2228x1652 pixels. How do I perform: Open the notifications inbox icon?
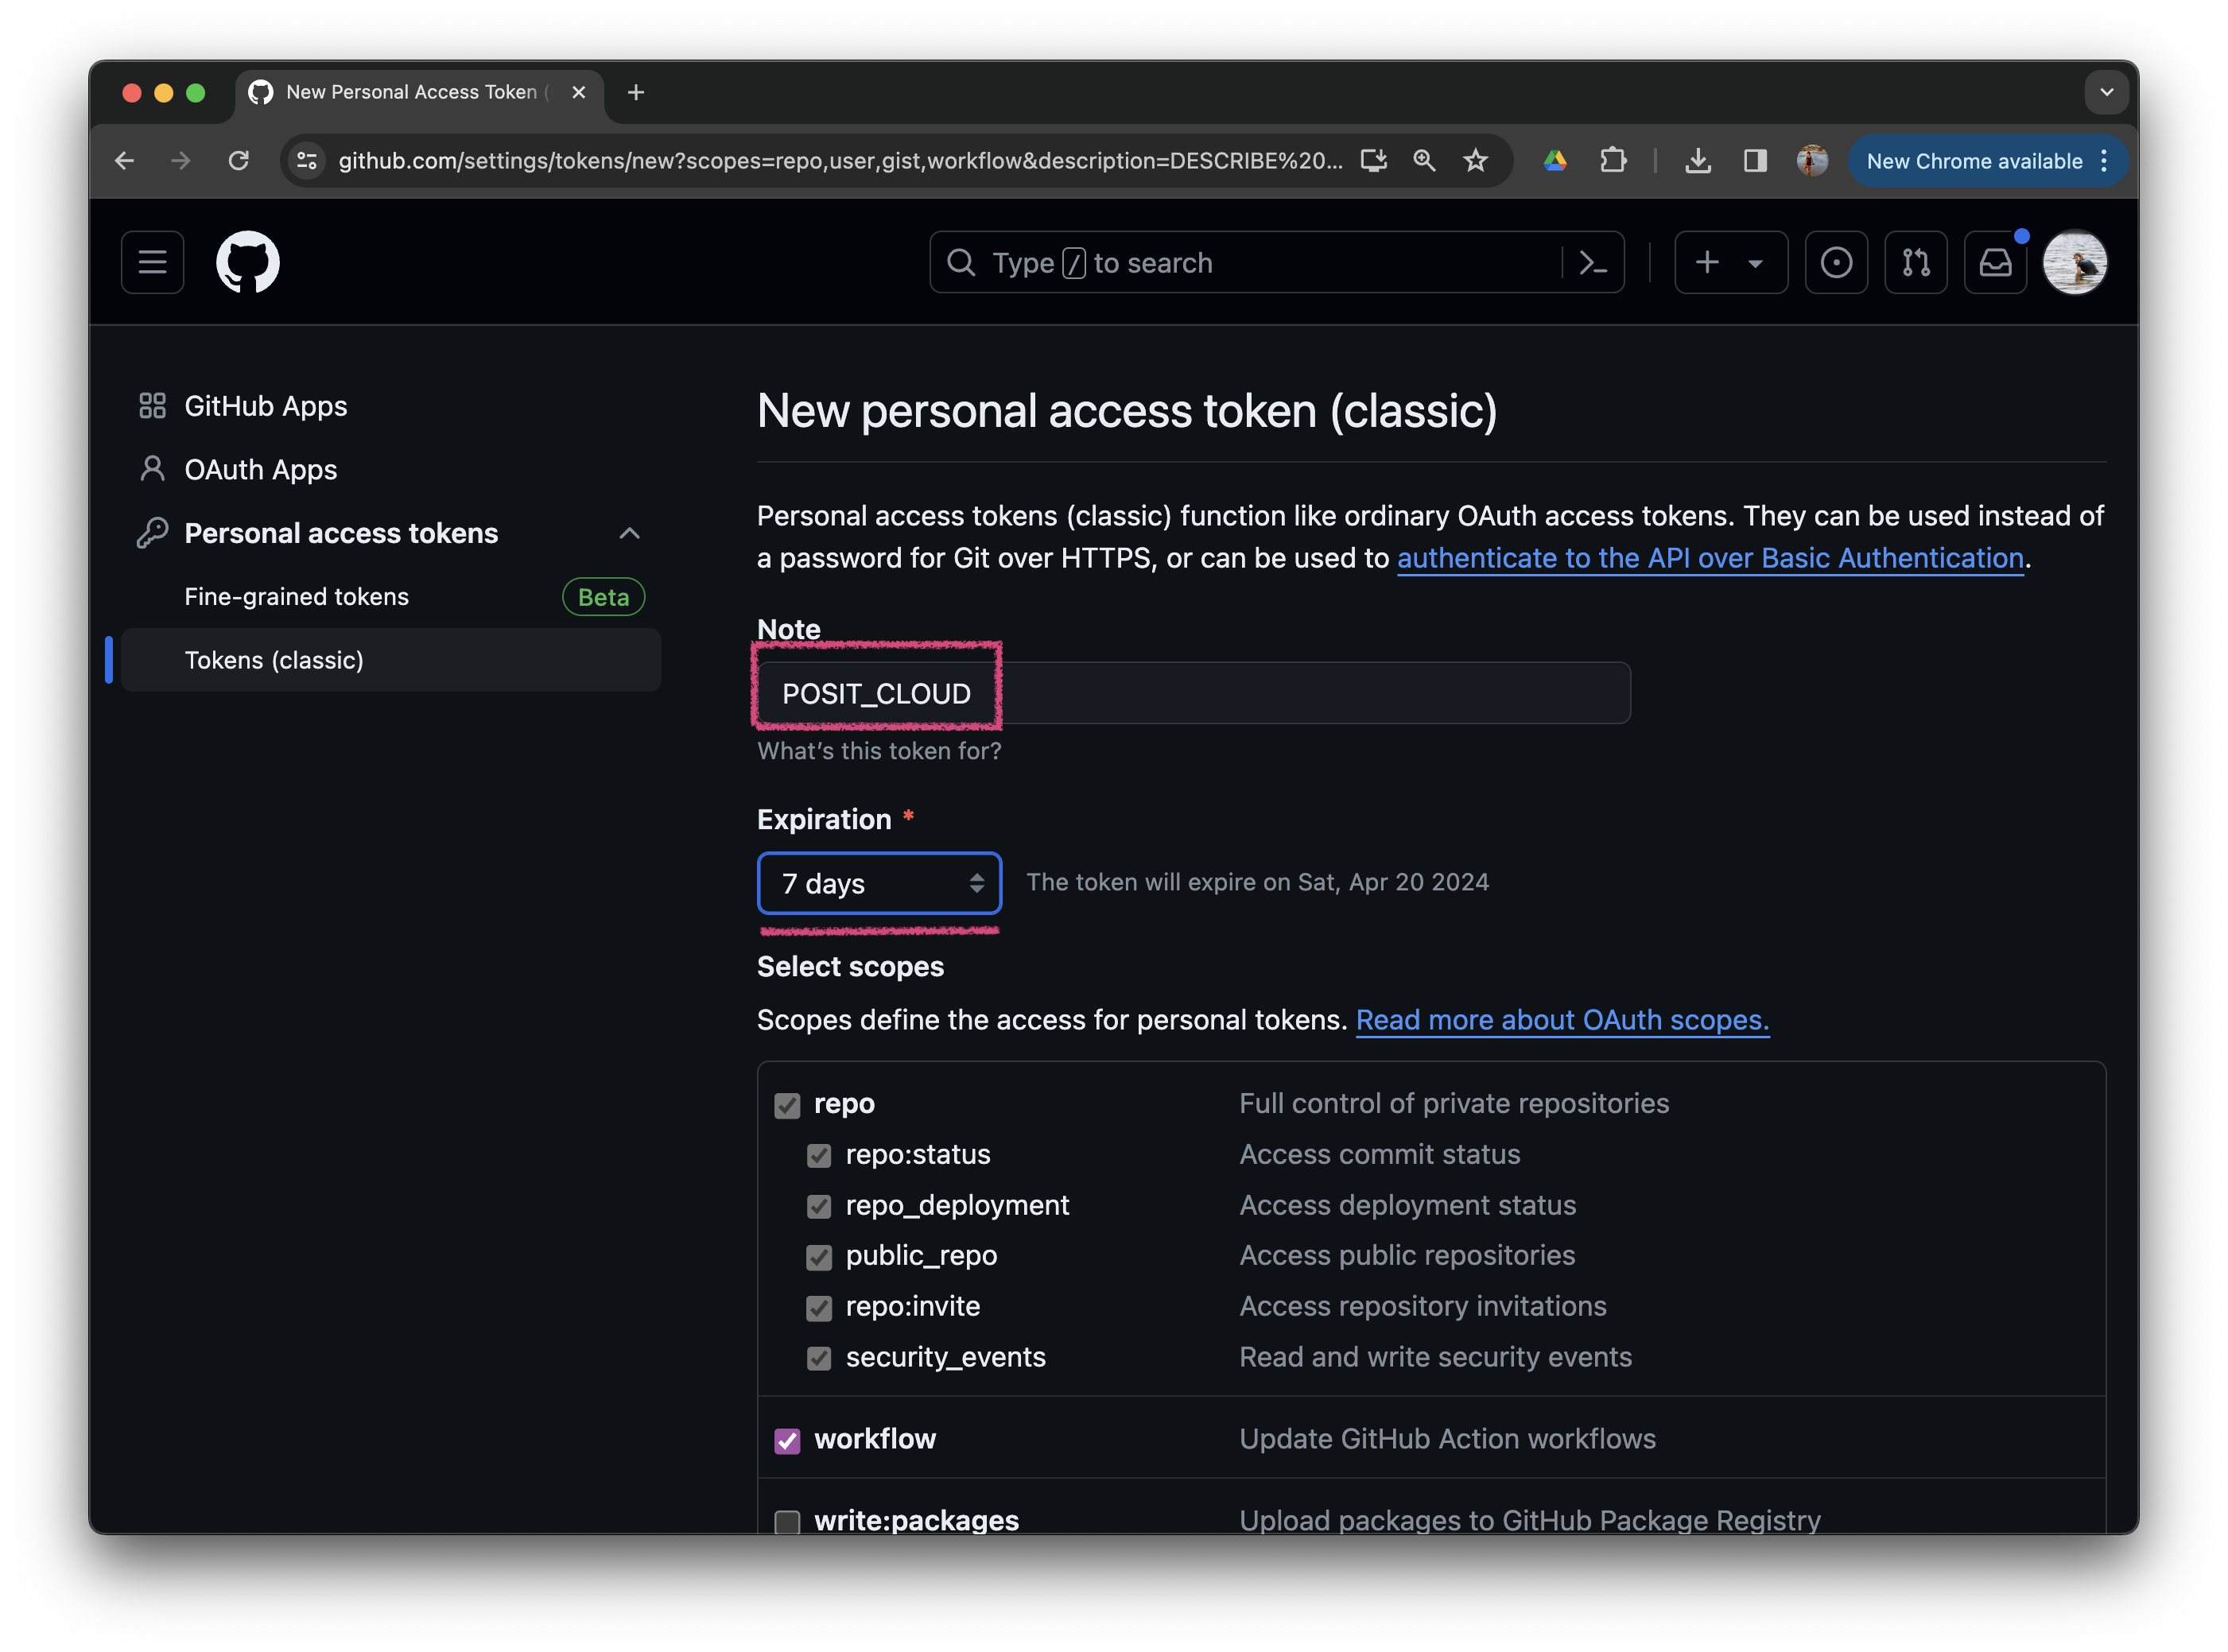pyautogui.click(x=1995, y=263)
